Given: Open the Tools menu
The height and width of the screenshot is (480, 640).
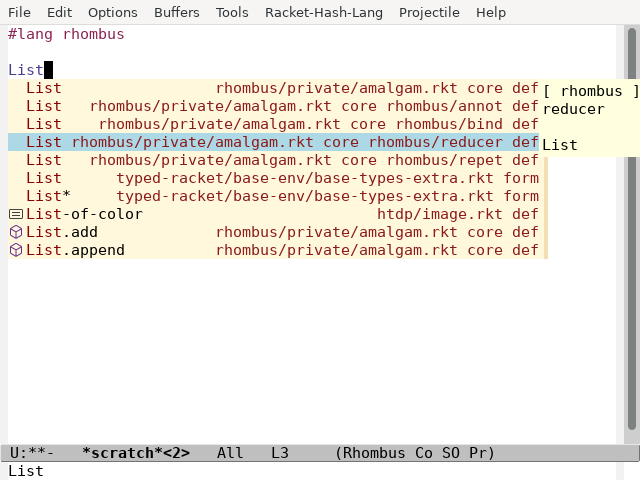Looking at the screenshot, I should click(232, 12).
